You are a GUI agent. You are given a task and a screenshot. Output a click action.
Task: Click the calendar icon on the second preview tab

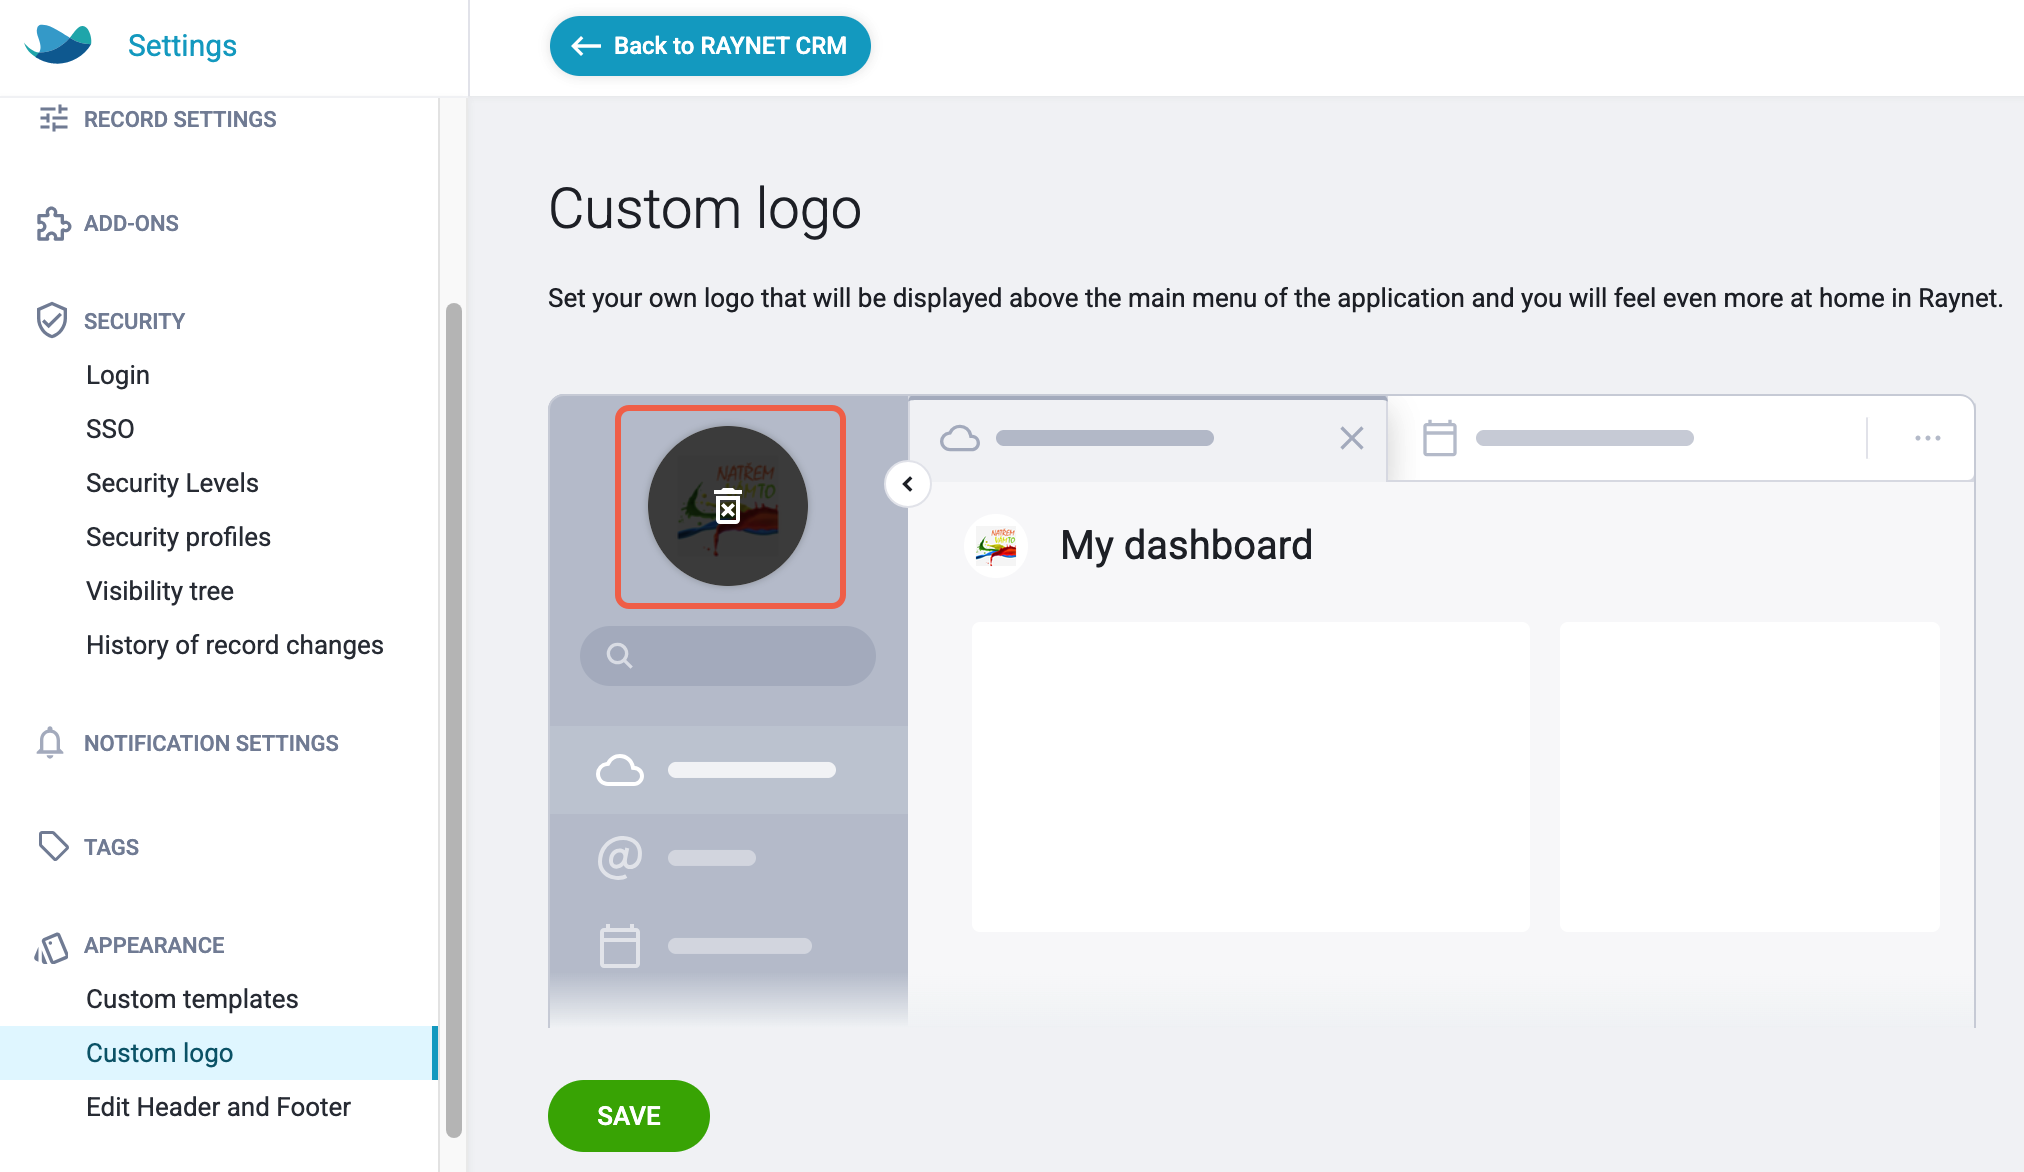(1440, 438)
